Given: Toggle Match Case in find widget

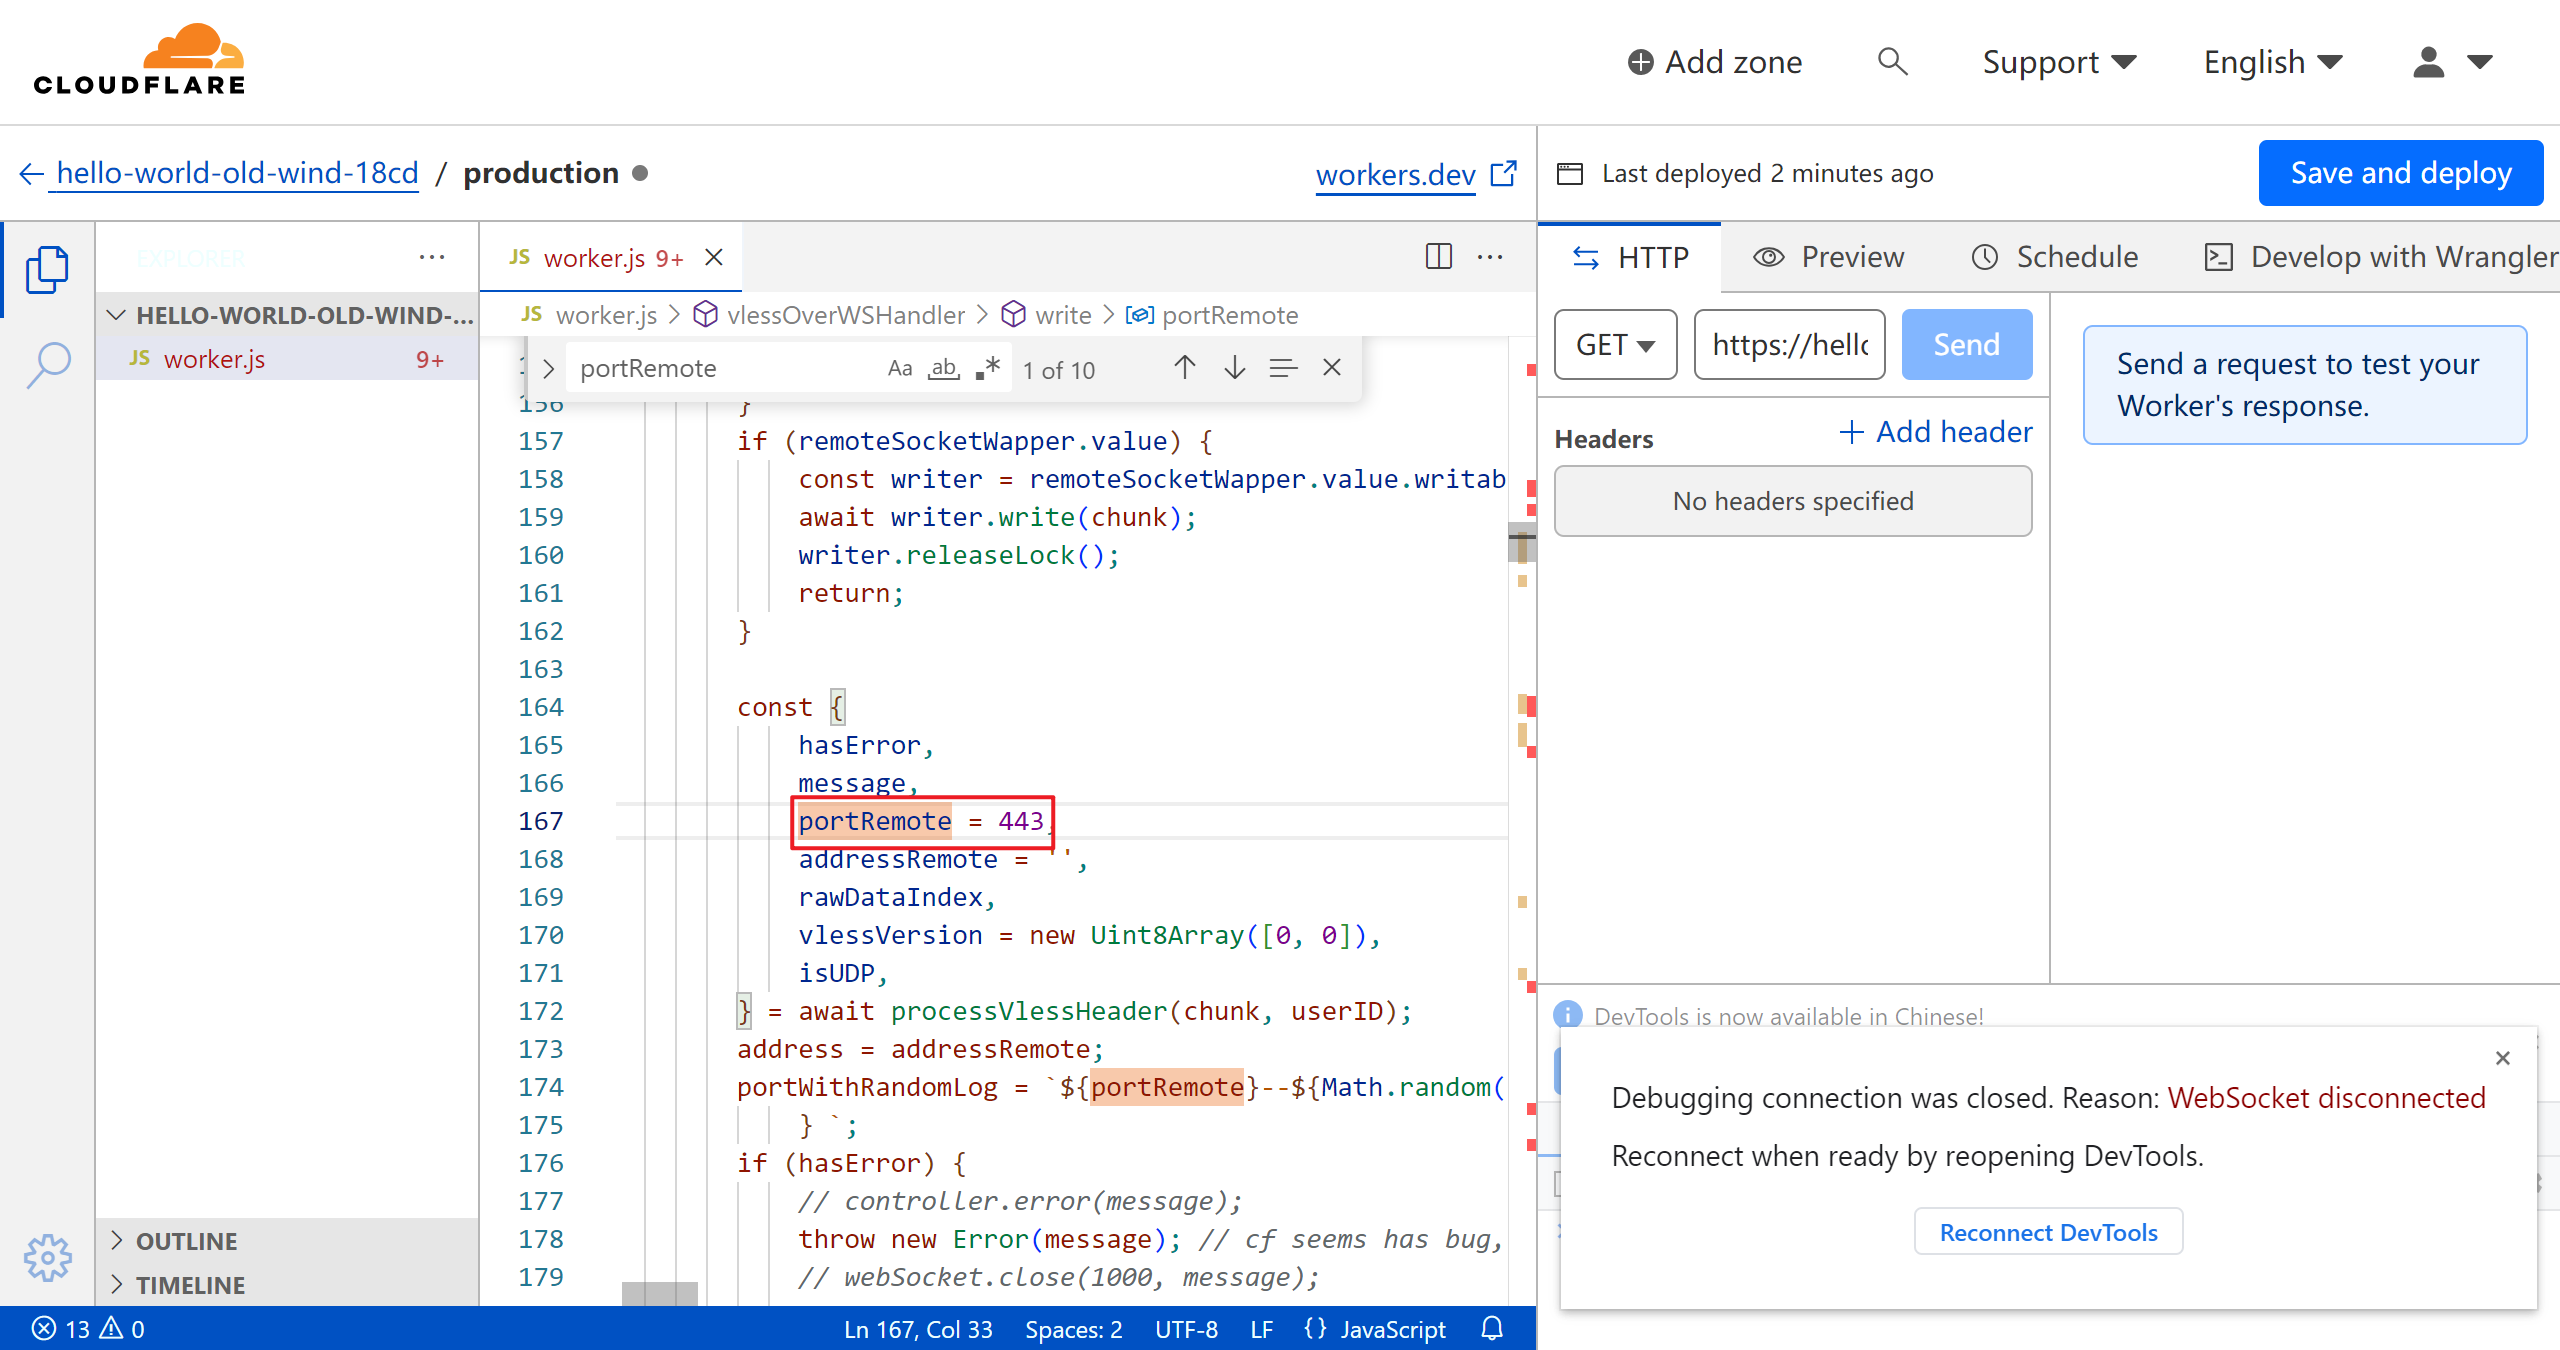Looking at the screenshot, I should click(899, 368).
